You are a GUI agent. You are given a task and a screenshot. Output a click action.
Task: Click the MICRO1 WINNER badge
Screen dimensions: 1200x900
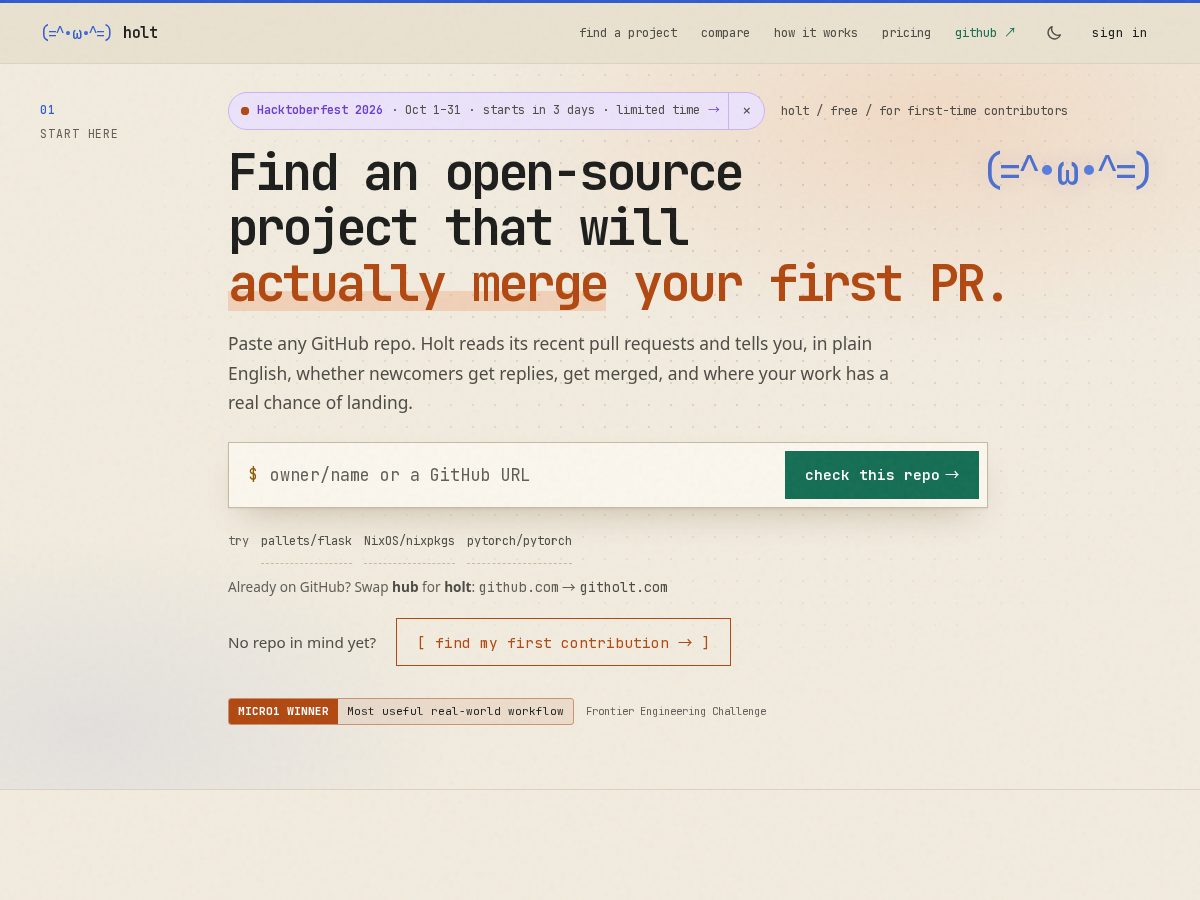click(x=283, y=712)
